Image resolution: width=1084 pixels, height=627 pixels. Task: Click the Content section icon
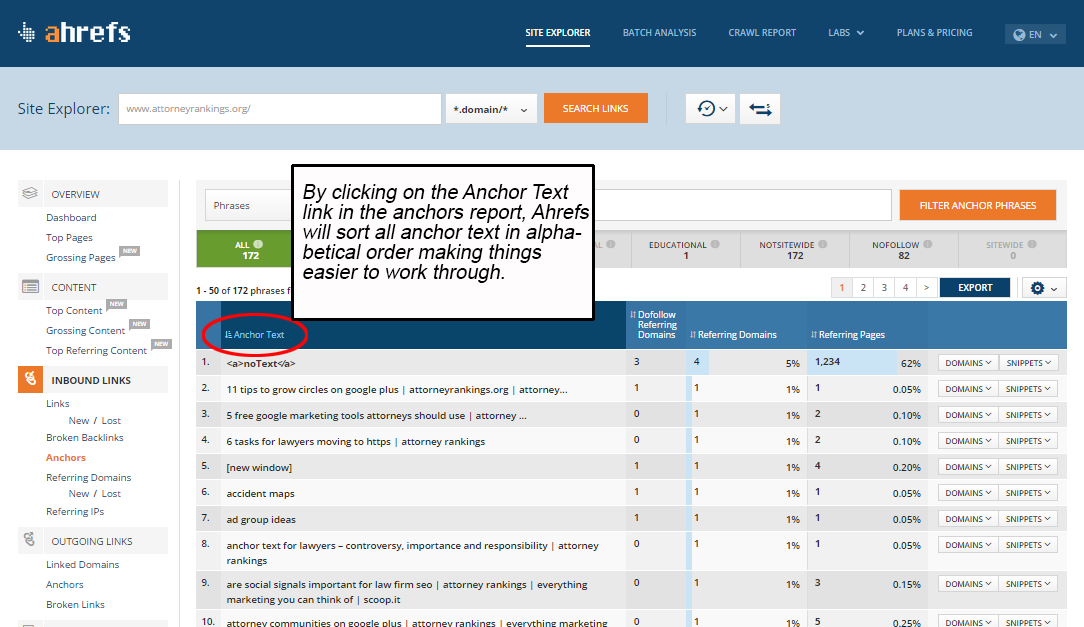tap(30, 287)
